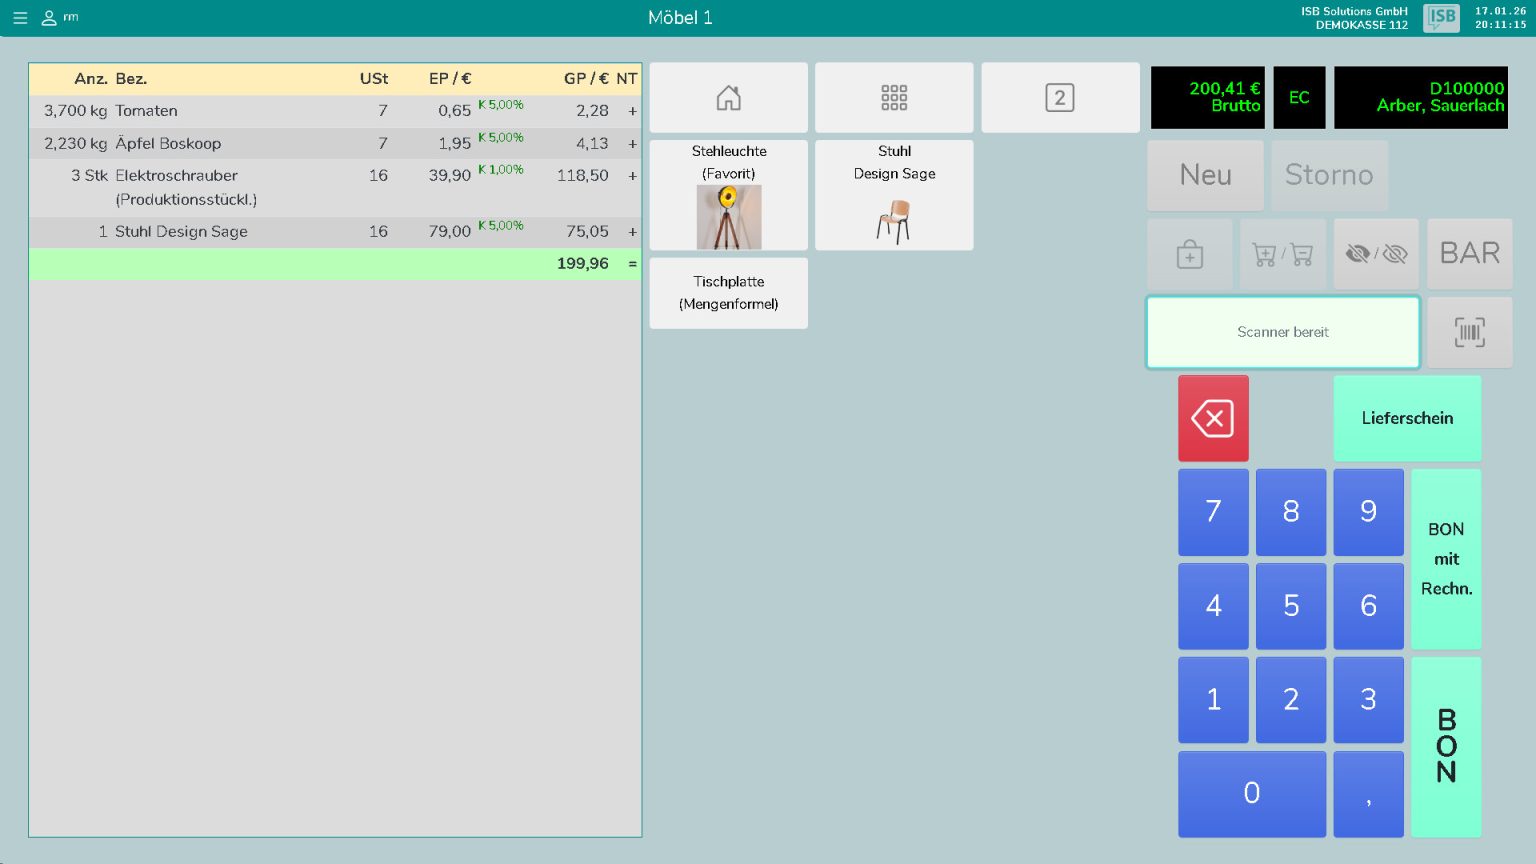Viewport: 1536px width, 864px height.
Task: Click the shopping bag add icon
Action: pos(1189,255)
